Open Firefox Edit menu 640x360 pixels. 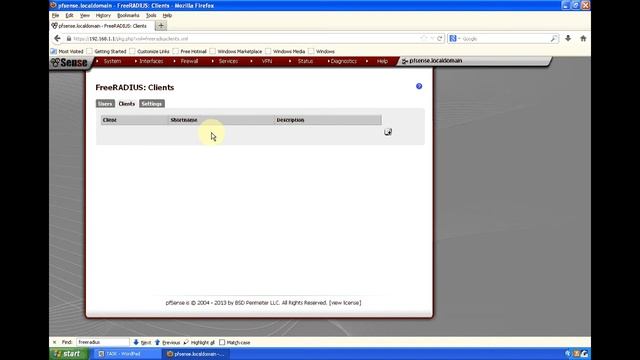point(69,15)
